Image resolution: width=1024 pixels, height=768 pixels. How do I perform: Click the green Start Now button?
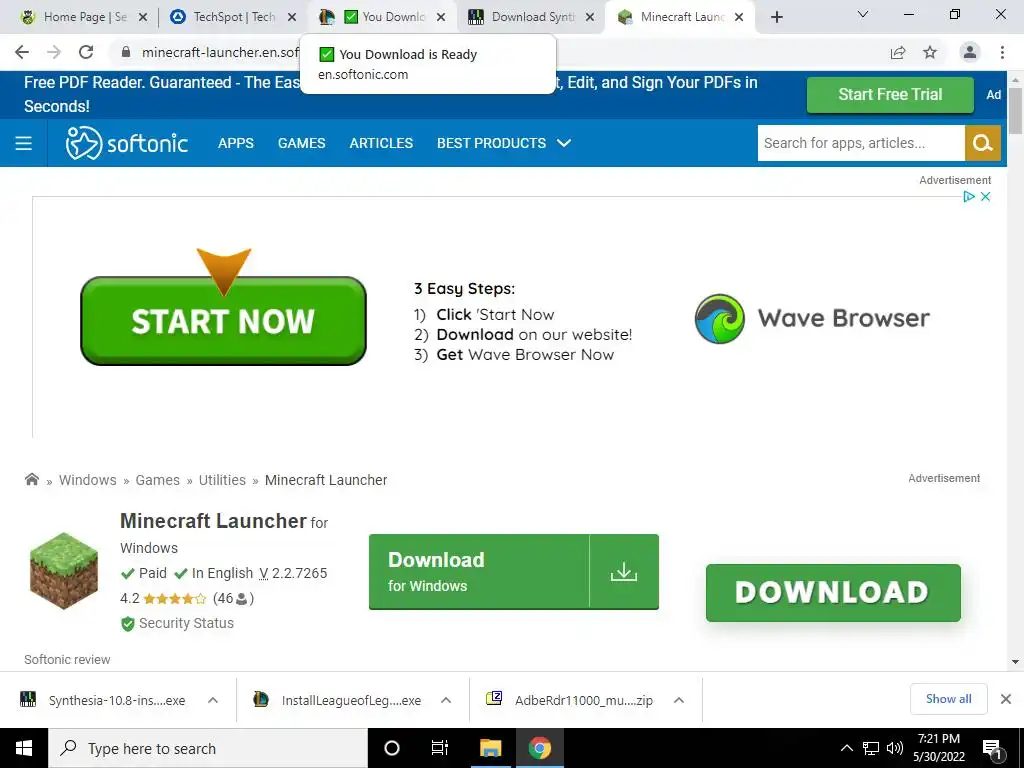pos(223,321)
